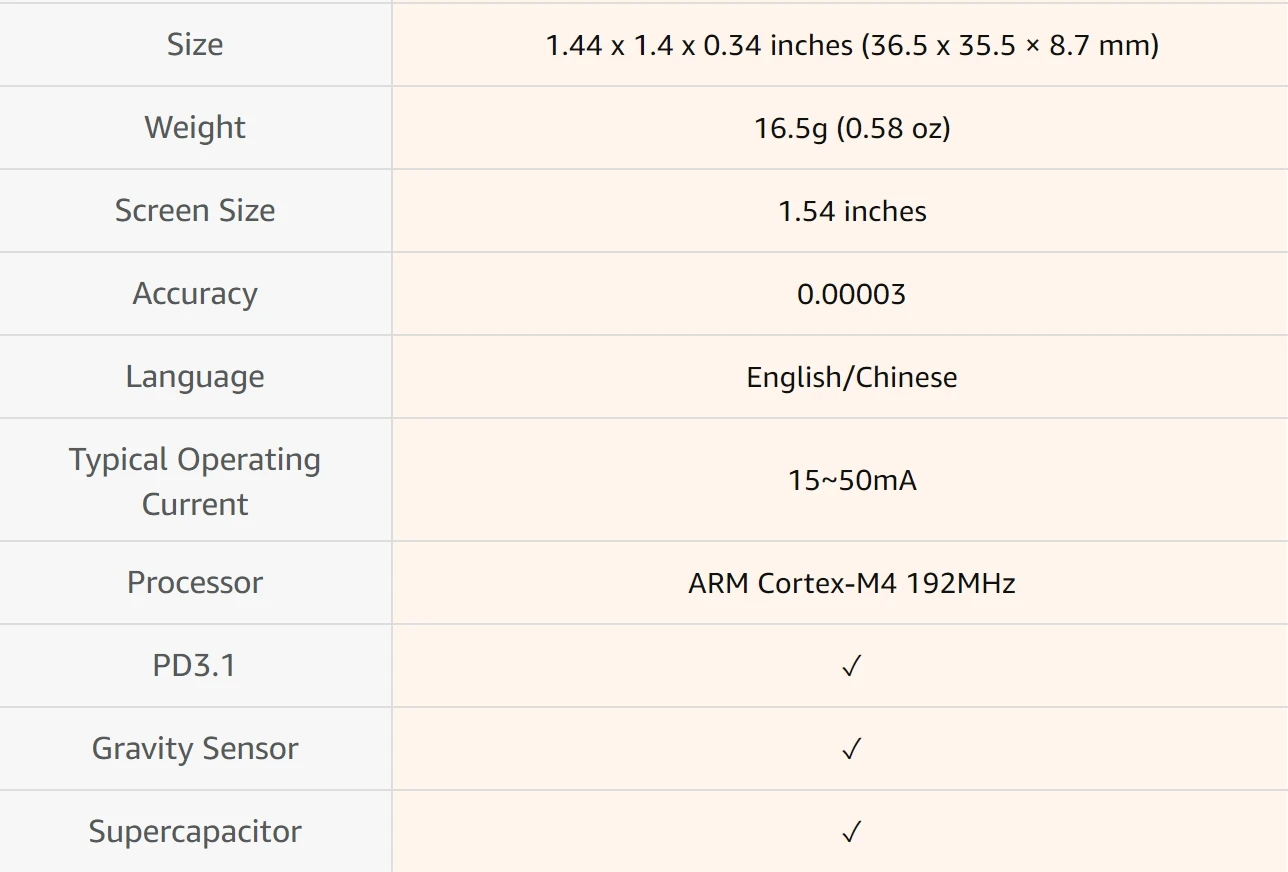The height and width of the screenshot is (872, 1288).
Task: Select the Weight row label
Action: [x=195, y=128]
